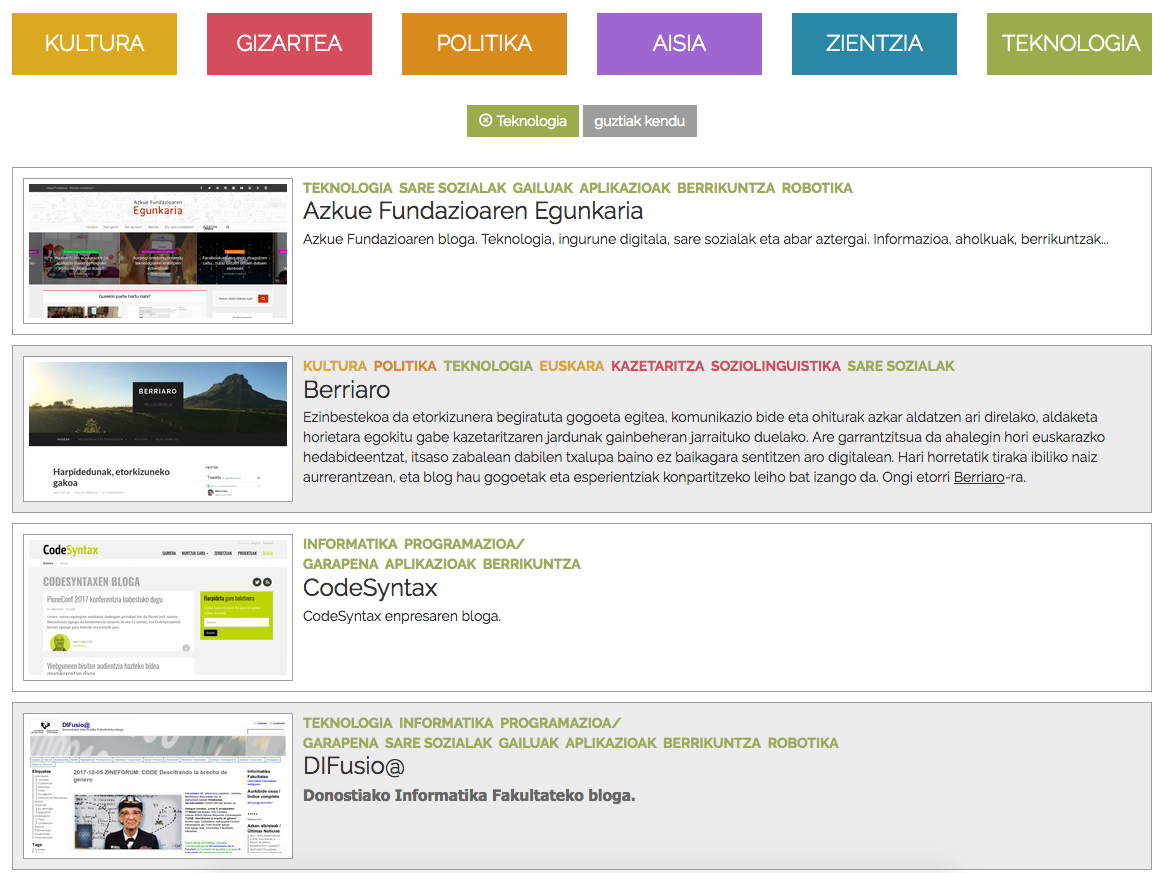The width and height of the screenshot is (1159, 873).
Task: Open the AISIA category
Action: pos(679,44)
